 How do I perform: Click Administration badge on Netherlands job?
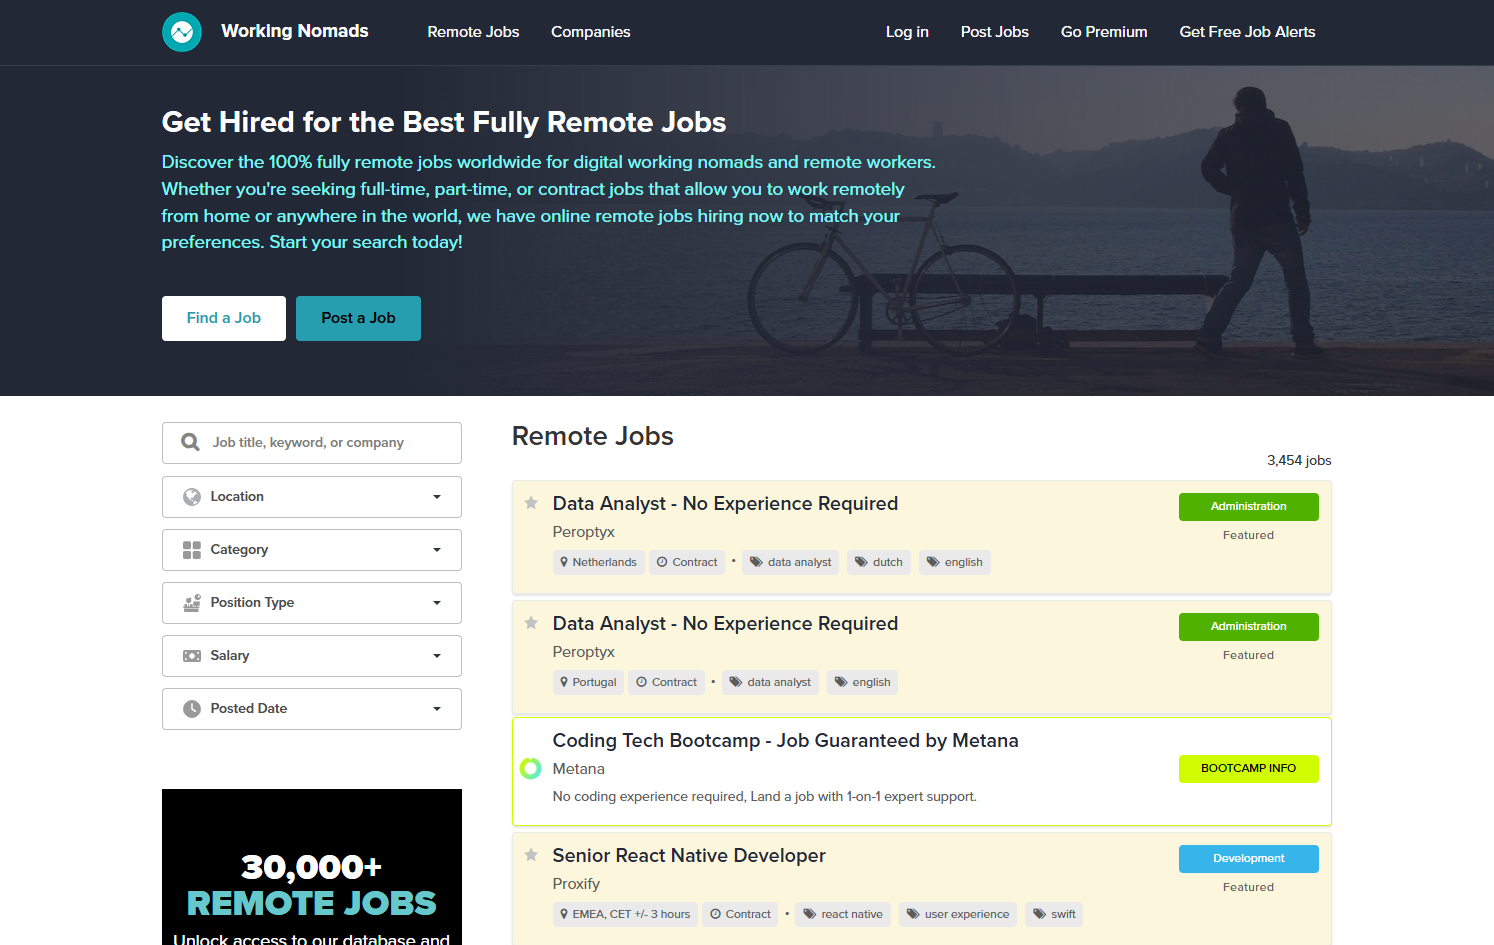[x=1248, y=507]
